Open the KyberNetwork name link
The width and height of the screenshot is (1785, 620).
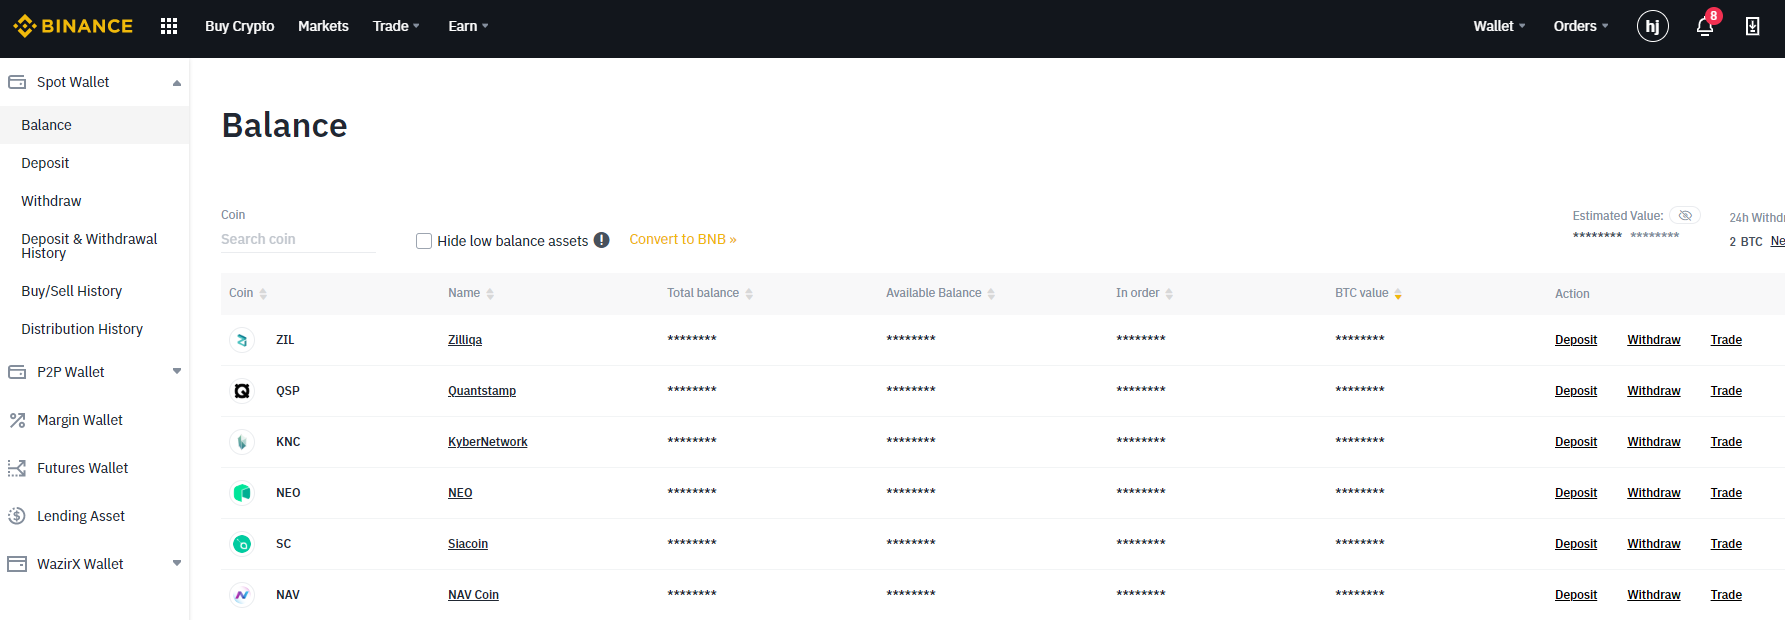pos(488,442)
